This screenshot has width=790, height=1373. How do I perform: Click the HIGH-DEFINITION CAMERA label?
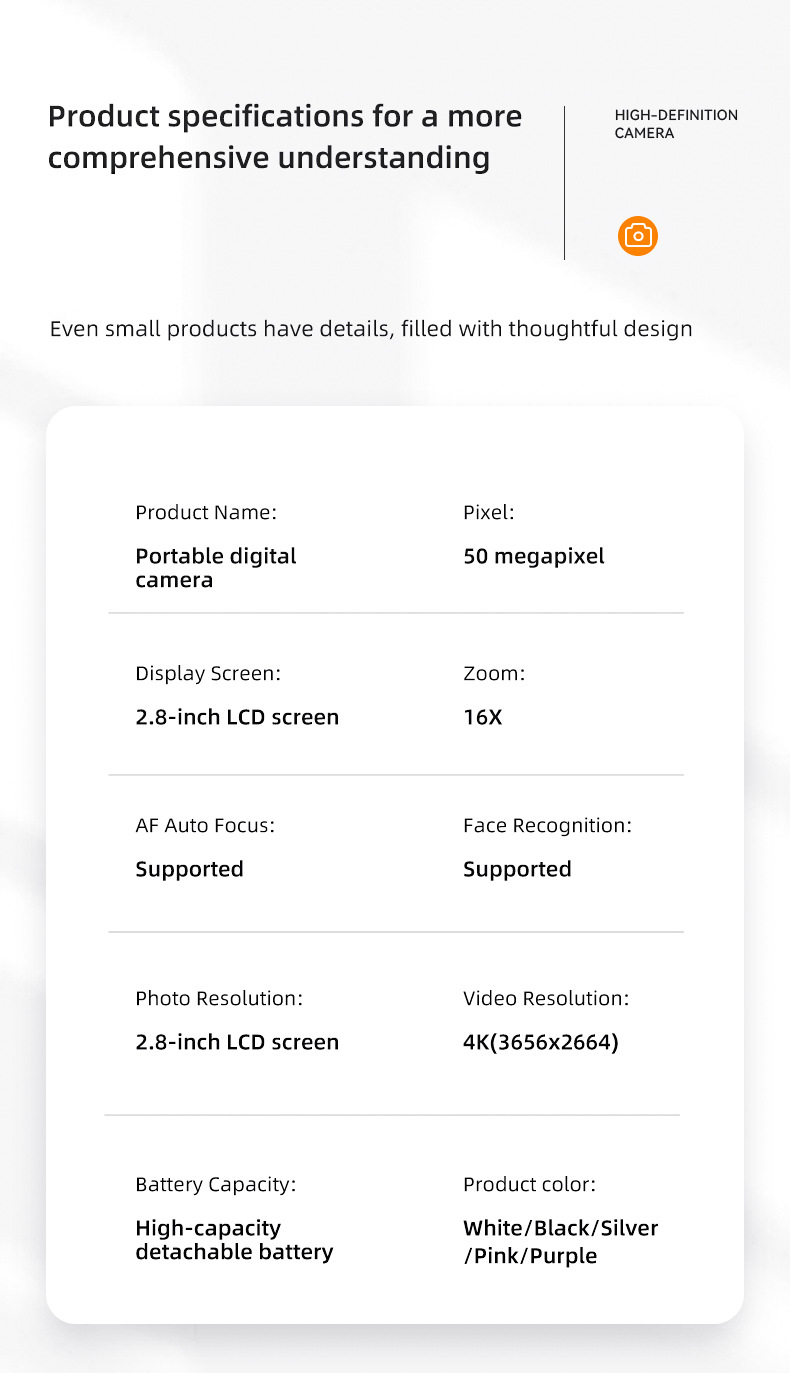point(676,124)
